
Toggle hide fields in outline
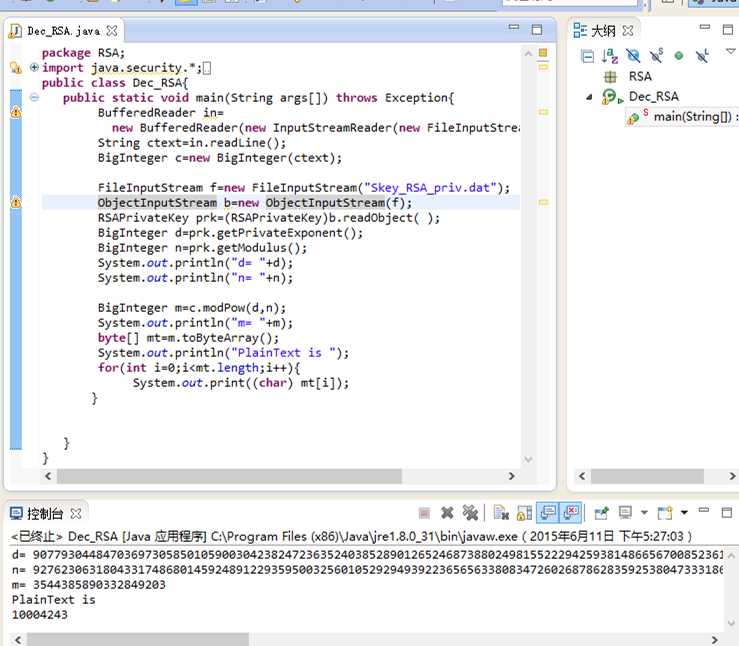click(x=633, y=56)
